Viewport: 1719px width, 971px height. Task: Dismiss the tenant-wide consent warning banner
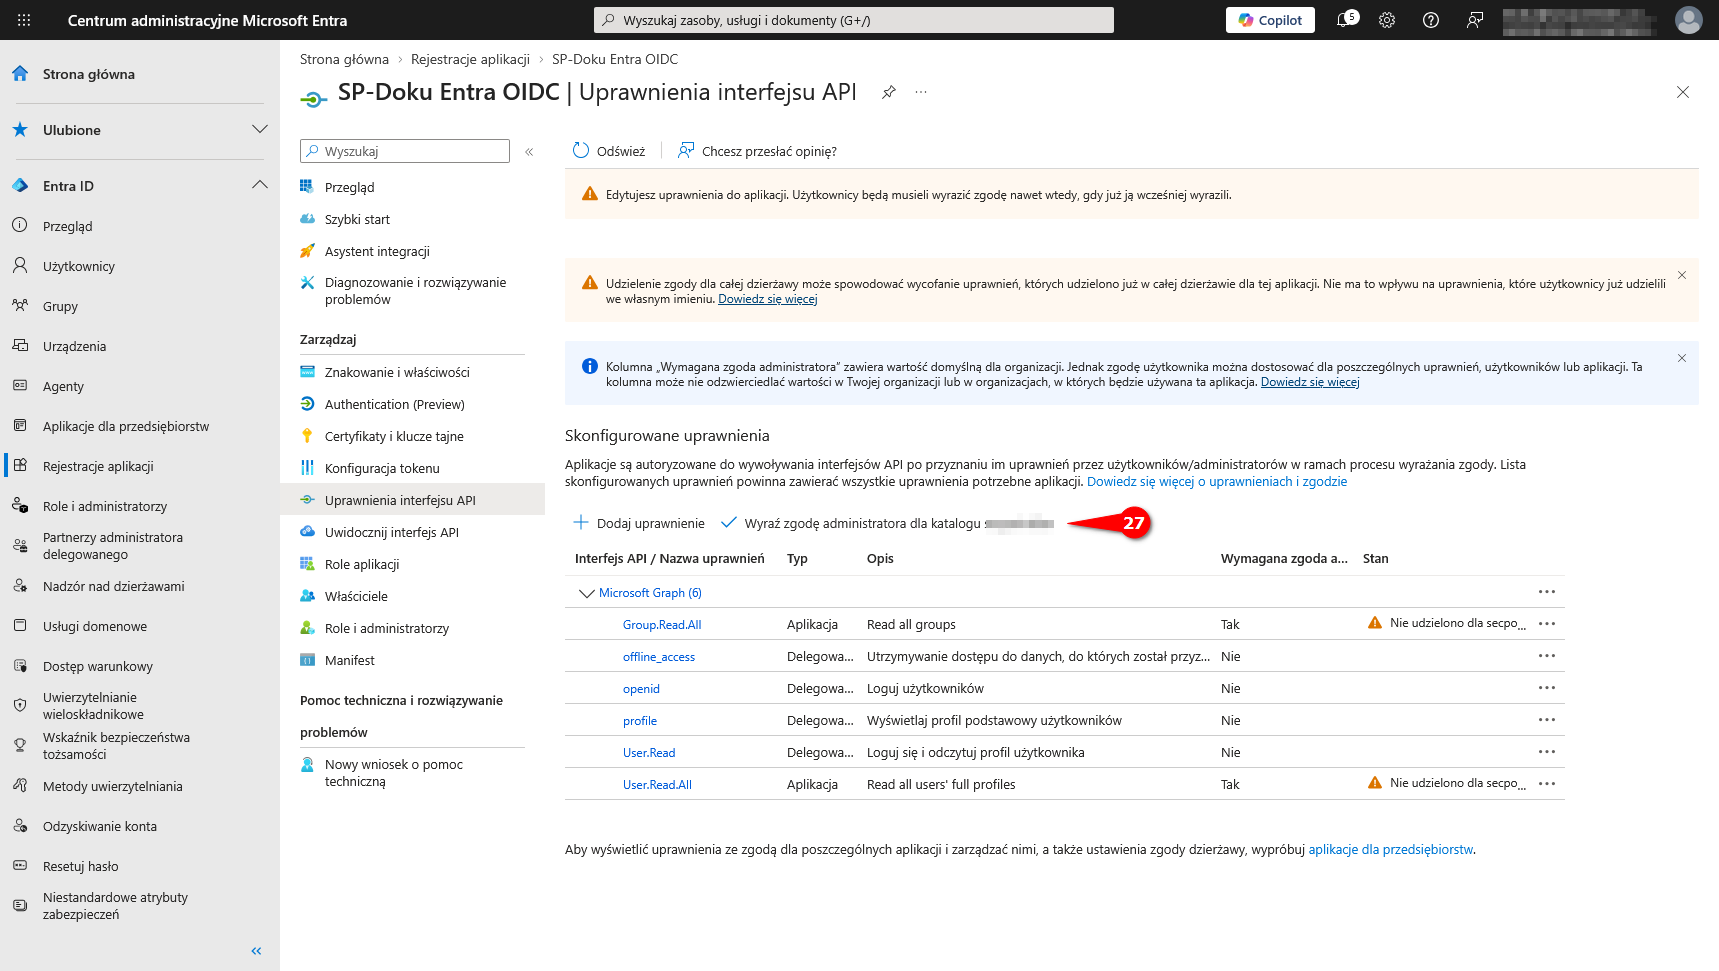point(1682,275)
